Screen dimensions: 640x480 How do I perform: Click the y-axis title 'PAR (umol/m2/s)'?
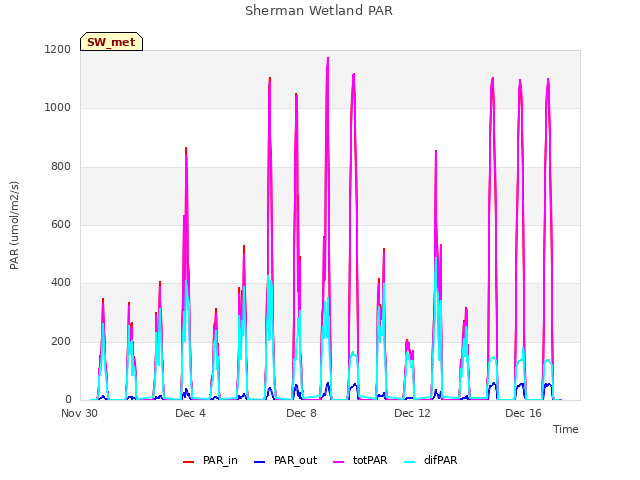coord(14,225)
